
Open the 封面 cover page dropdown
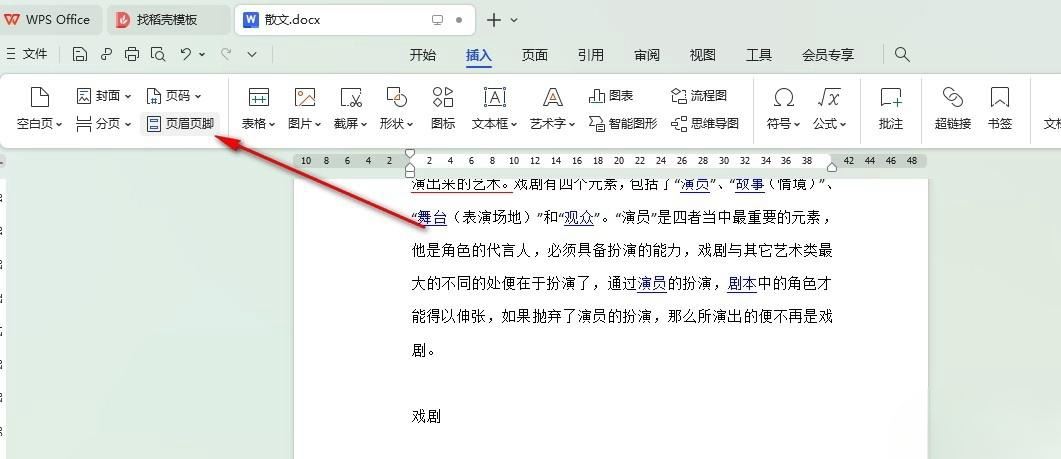pyautogui.click(x=104, y=96)
